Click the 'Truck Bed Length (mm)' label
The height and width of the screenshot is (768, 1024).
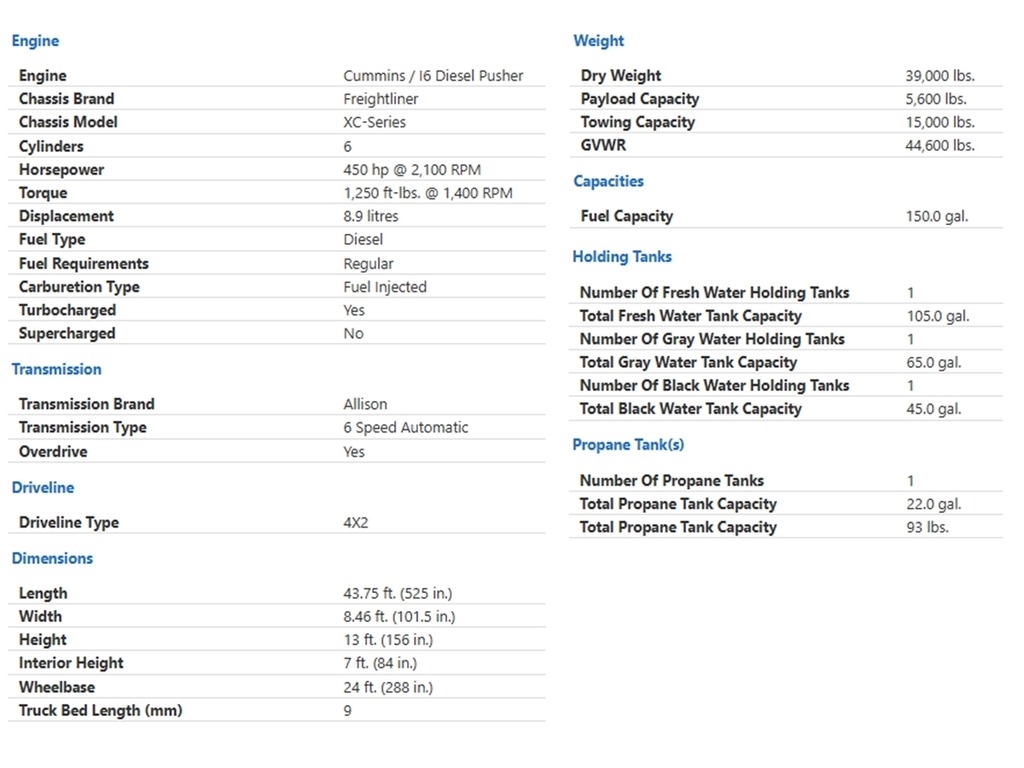[101, 711]
